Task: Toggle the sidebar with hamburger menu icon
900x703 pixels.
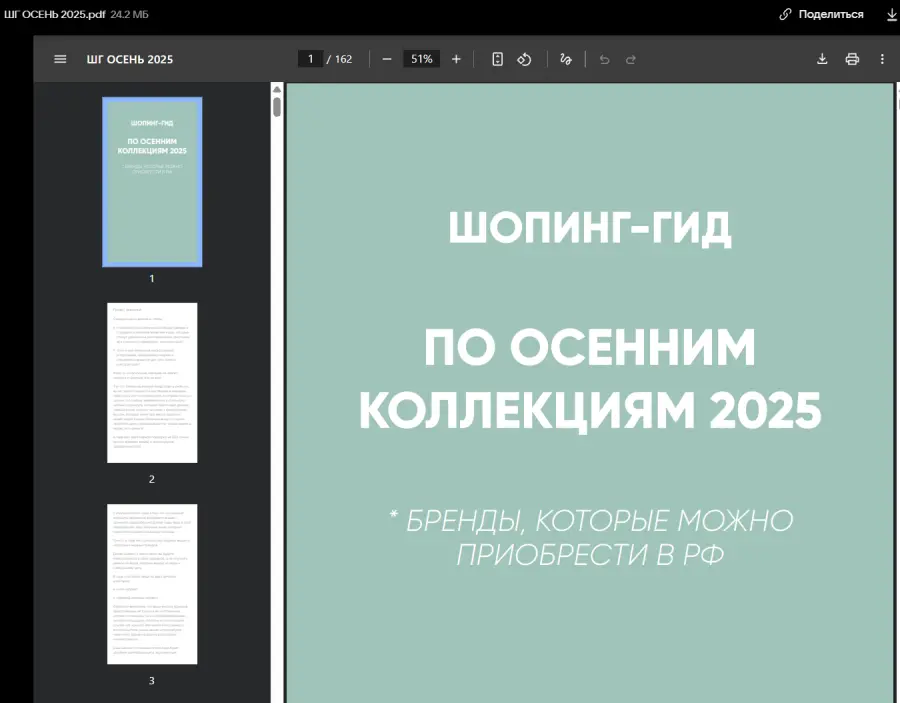Action: pyautogui.click(x=60, y=59)
